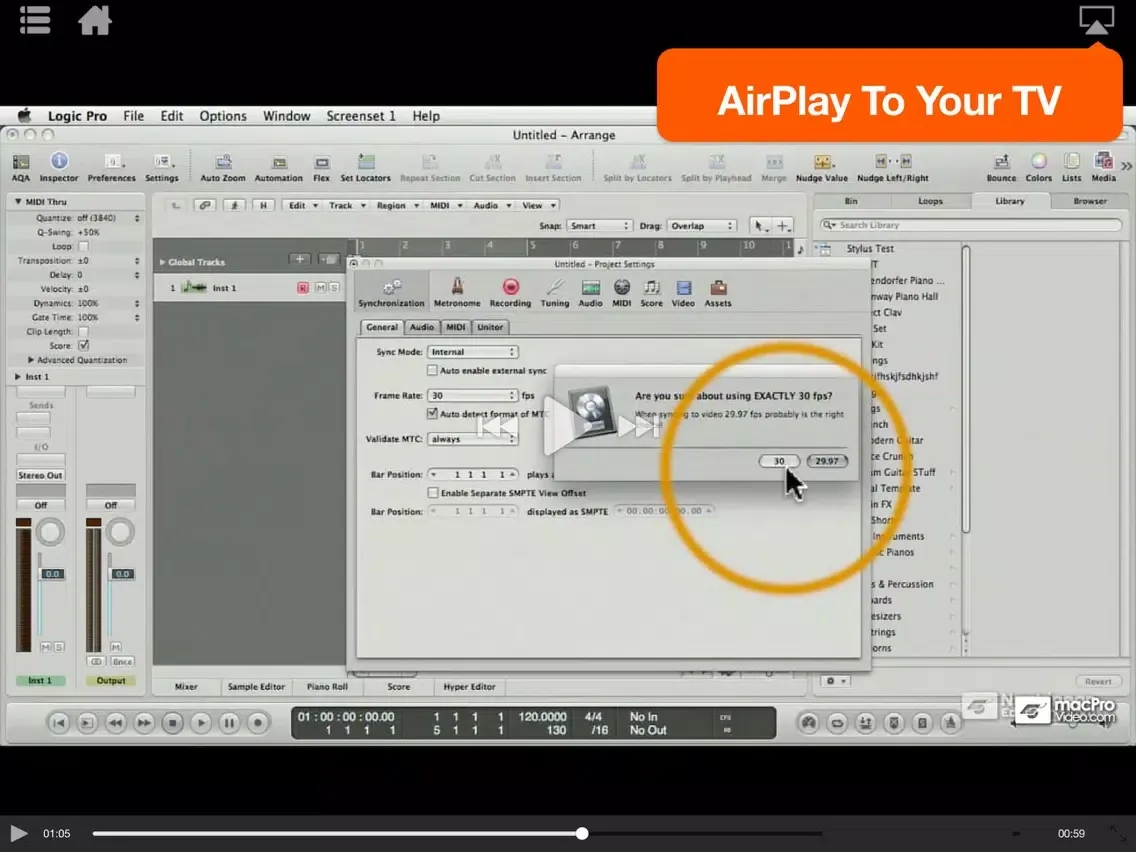Open MIDI project settings icon
Image resolution: width=1136 pixels, height=852 pixels.
coord(622,293)
